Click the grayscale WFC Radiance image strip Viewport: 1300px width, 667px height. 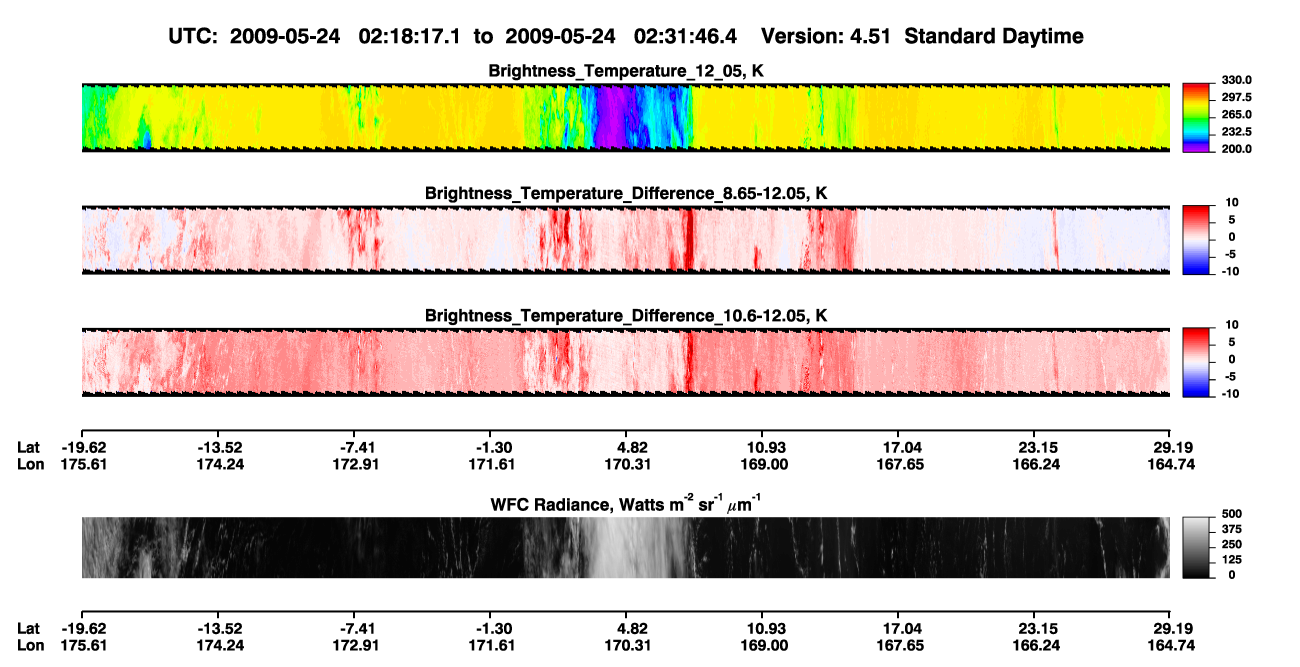(625, 548)
